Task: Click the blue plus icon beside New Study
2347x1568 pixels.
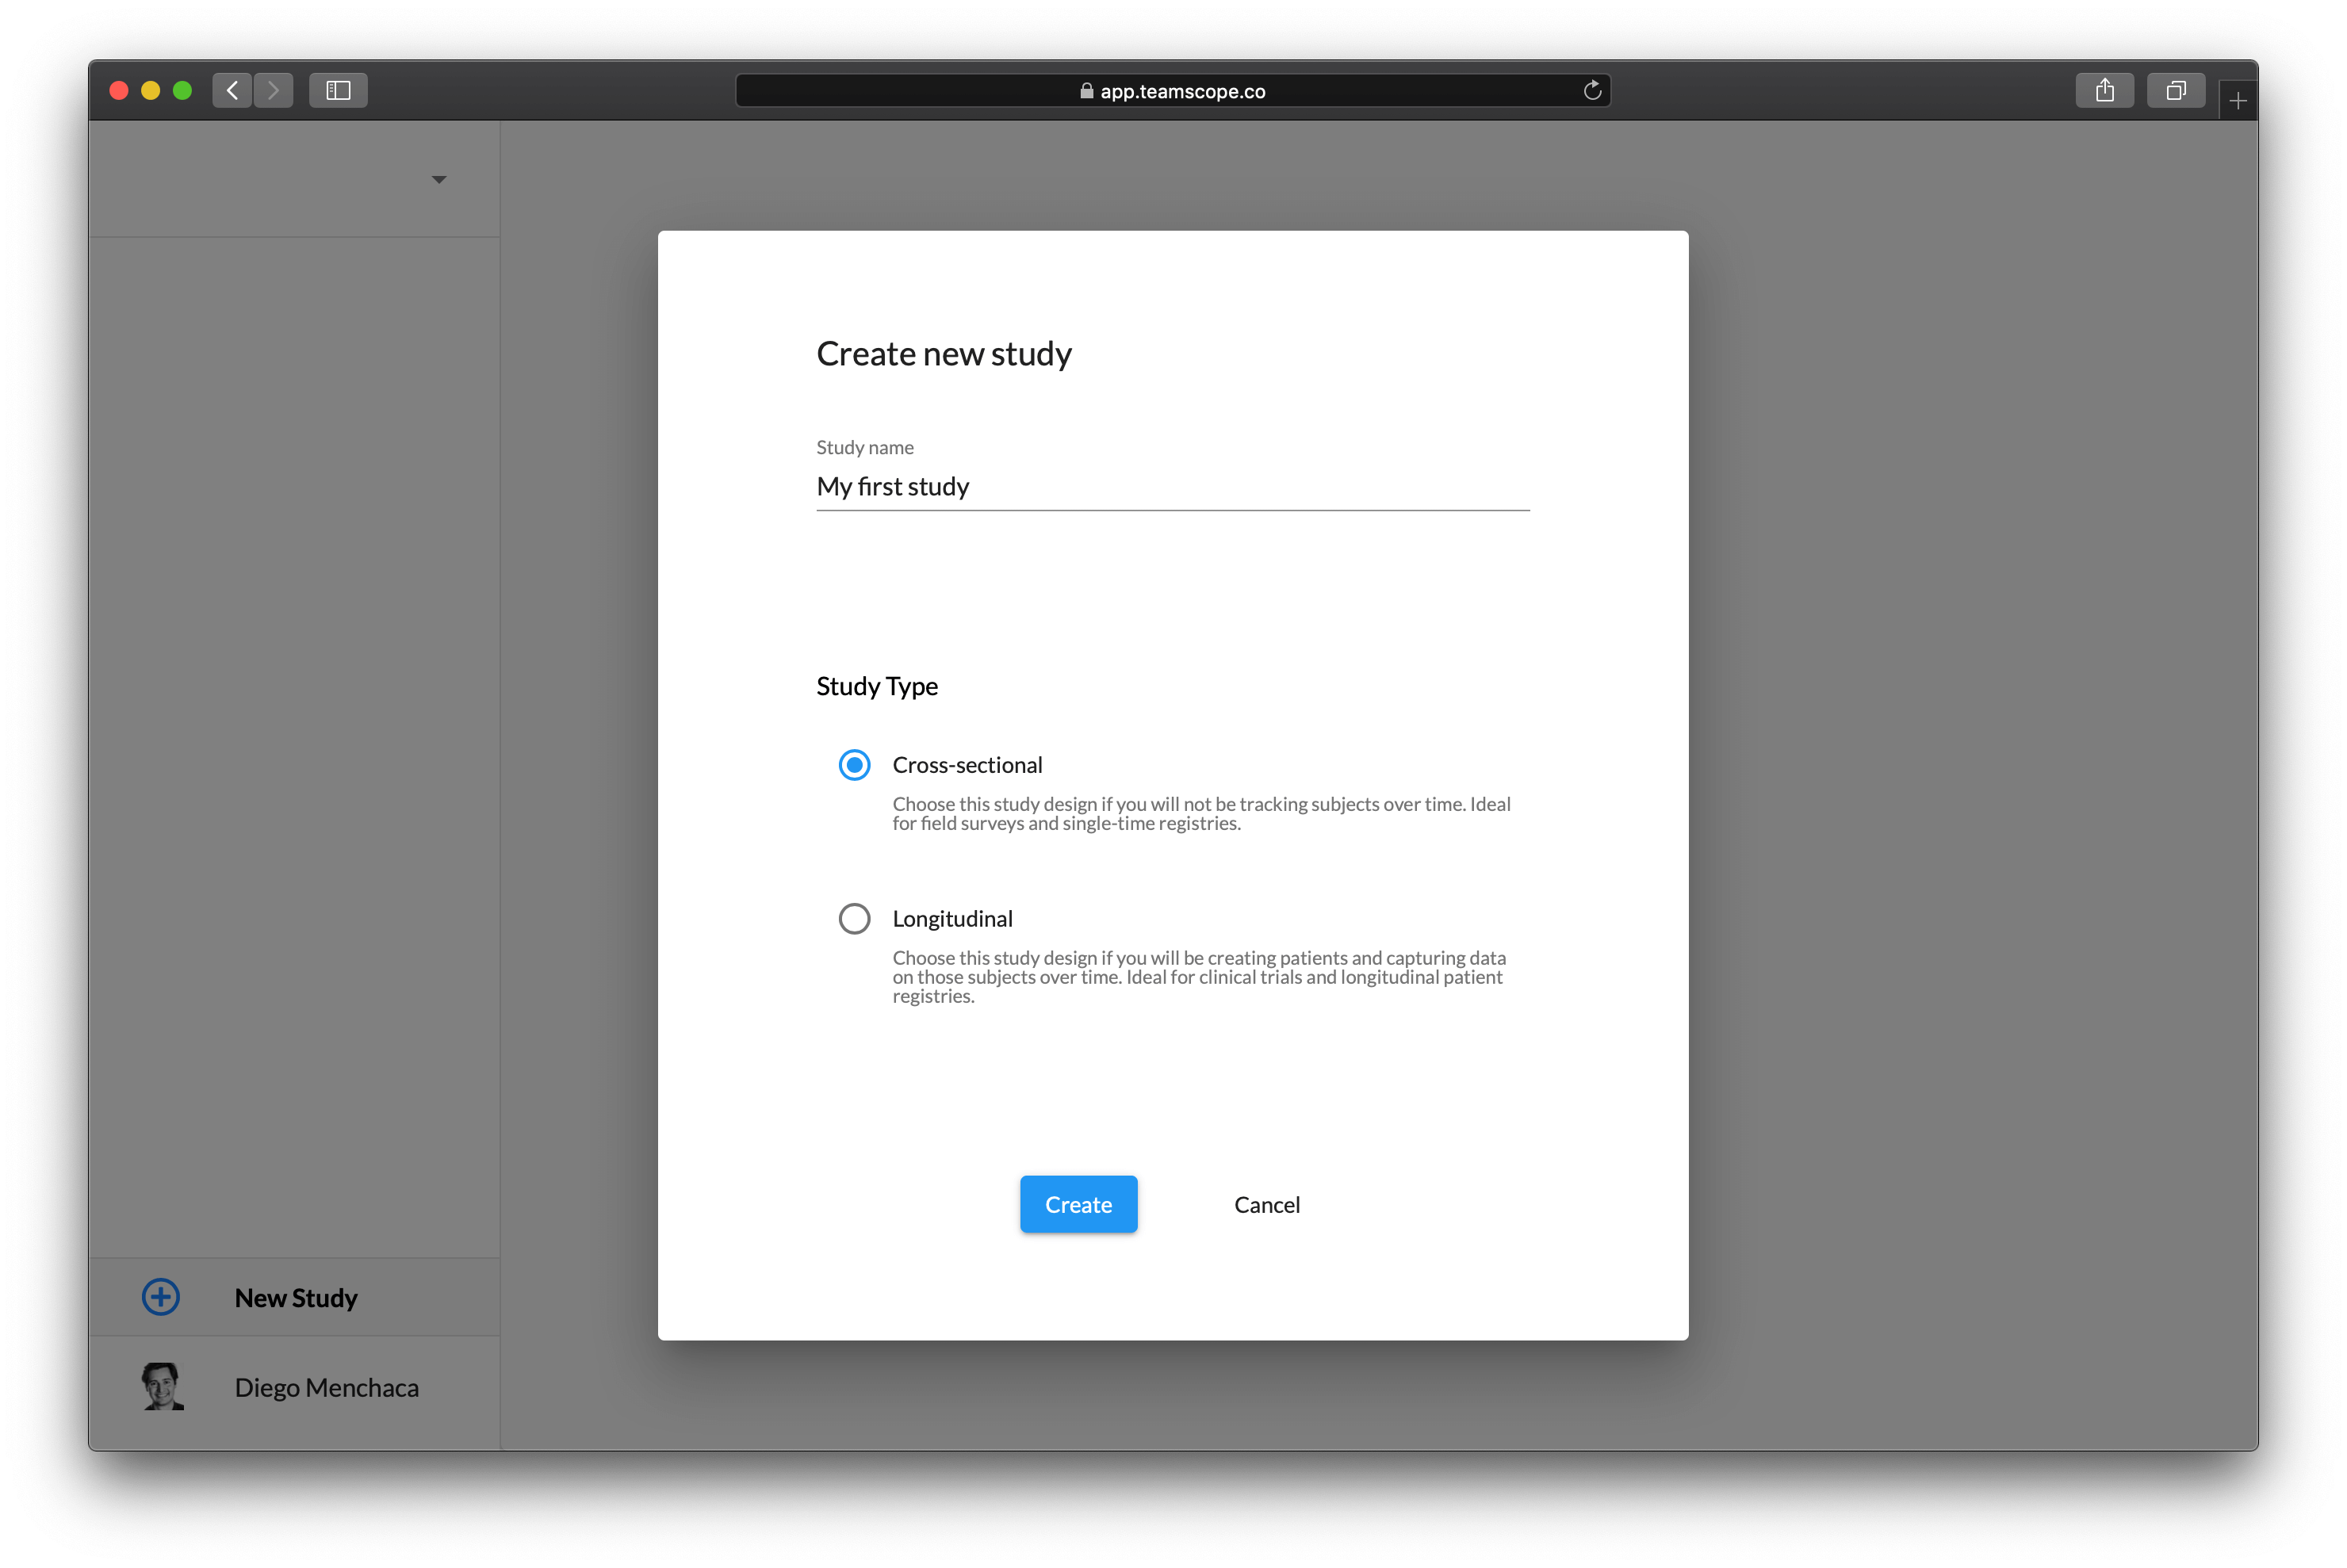Action: click(x=161, y=1297)
